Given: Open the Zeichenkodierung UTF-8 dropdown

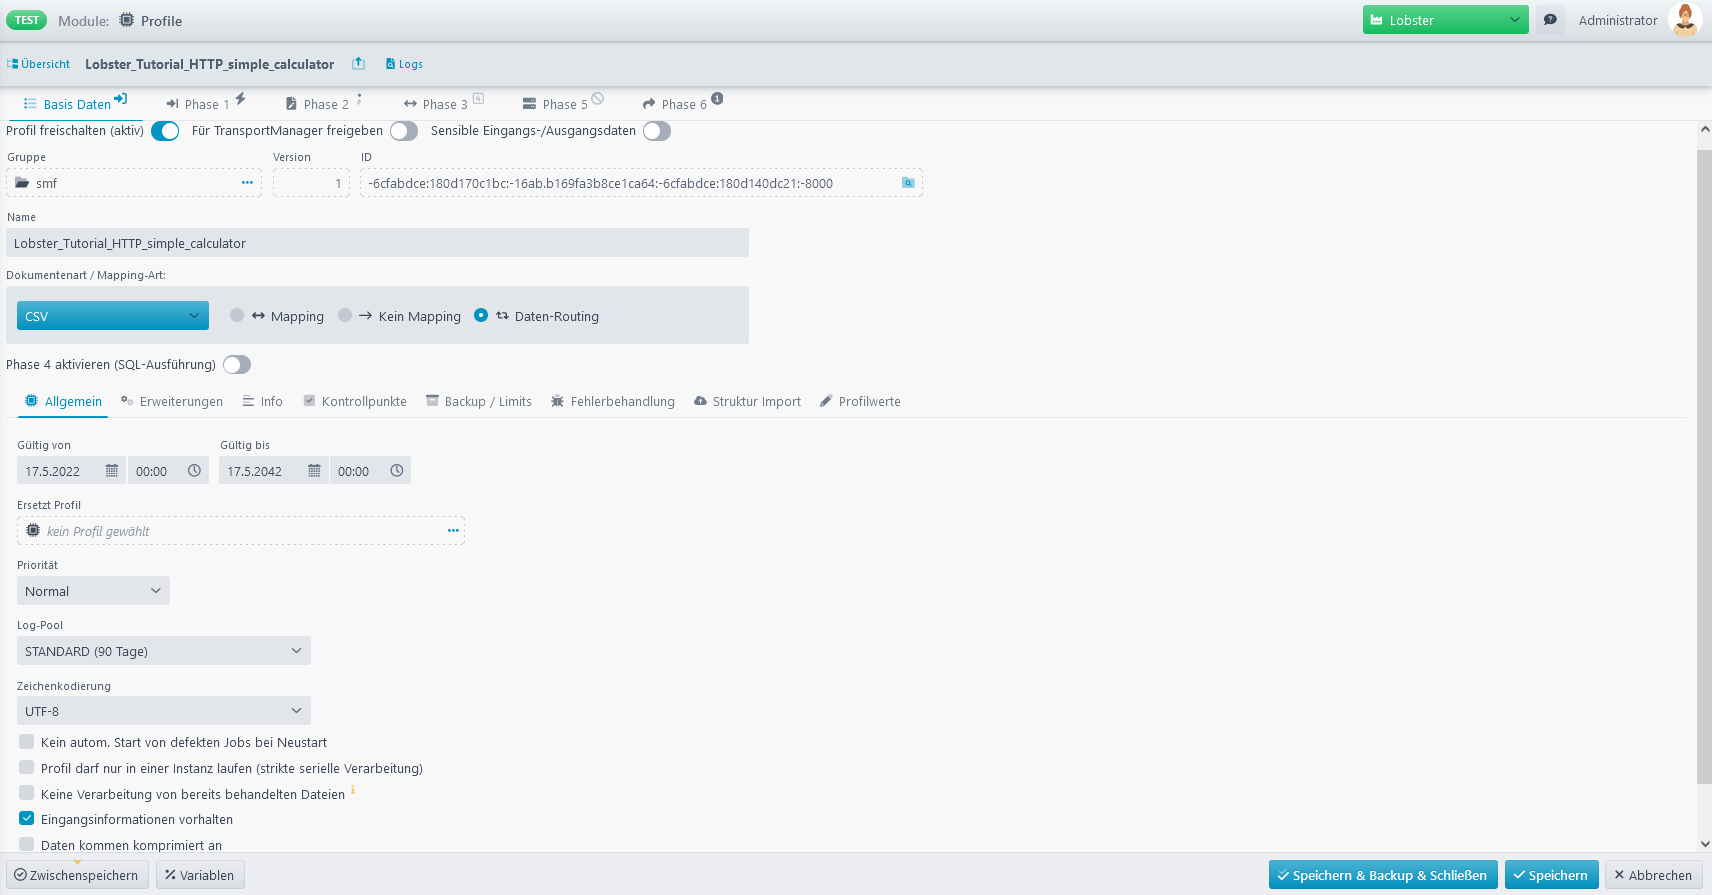Looking at the screenshot, I should click(163, 711).
